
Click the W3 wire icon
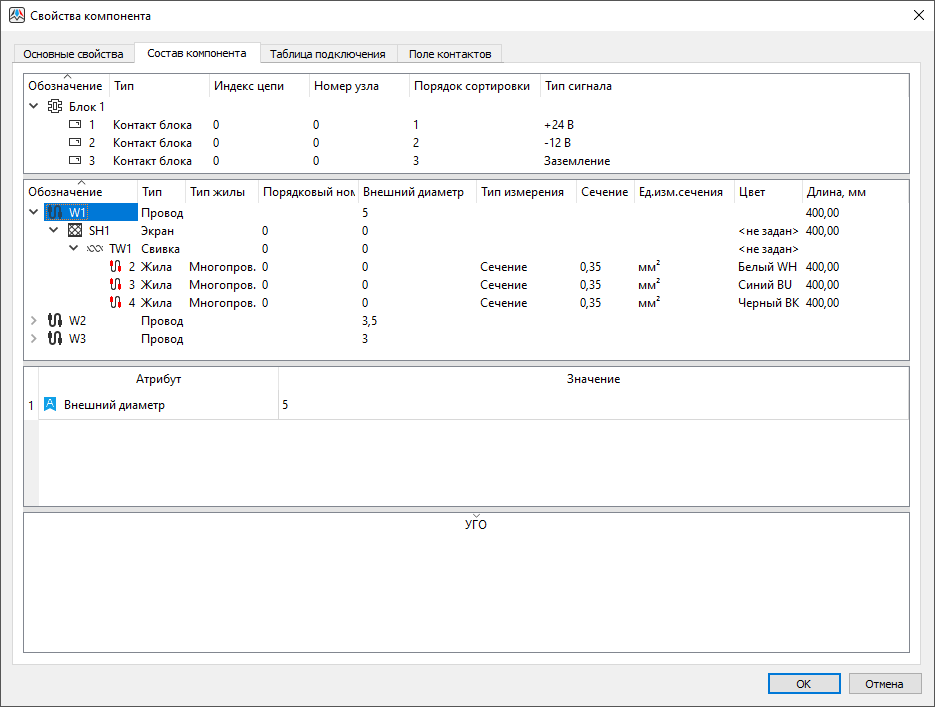click(55, 339)
